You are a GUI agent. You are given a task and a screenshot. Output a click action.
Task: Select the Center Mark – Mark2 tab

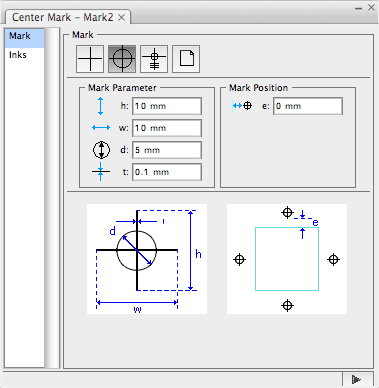(x=62, y=17)
